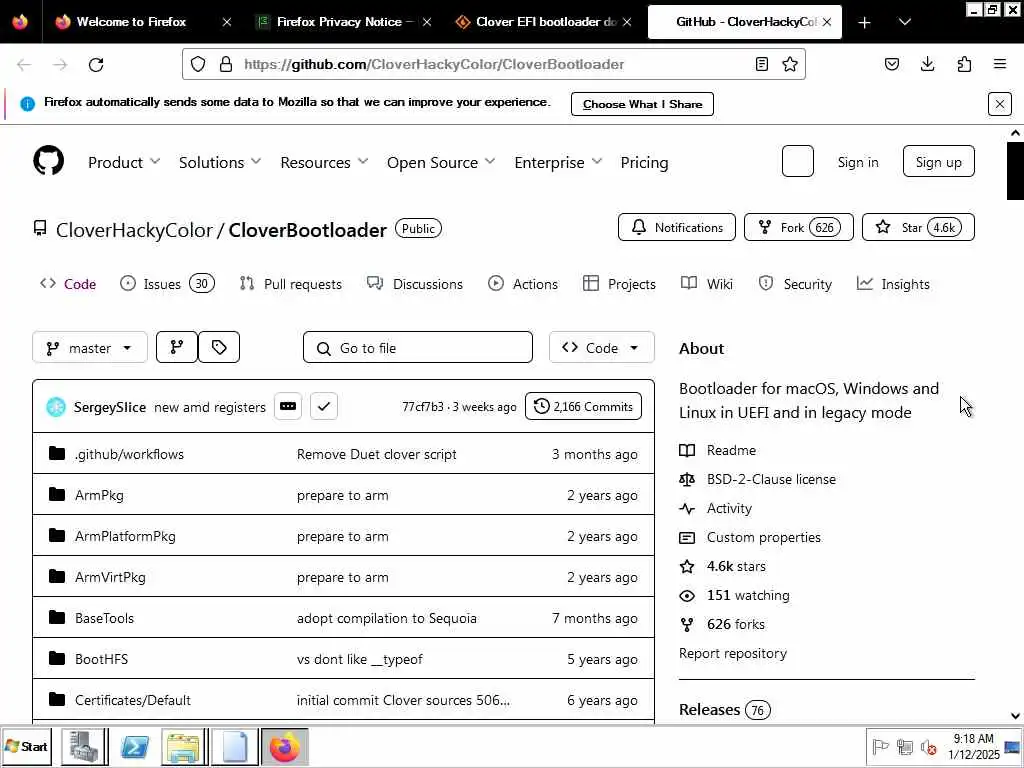Open the Releases 76 heading link
The image size is (1024, 768).
coord(724,709)
